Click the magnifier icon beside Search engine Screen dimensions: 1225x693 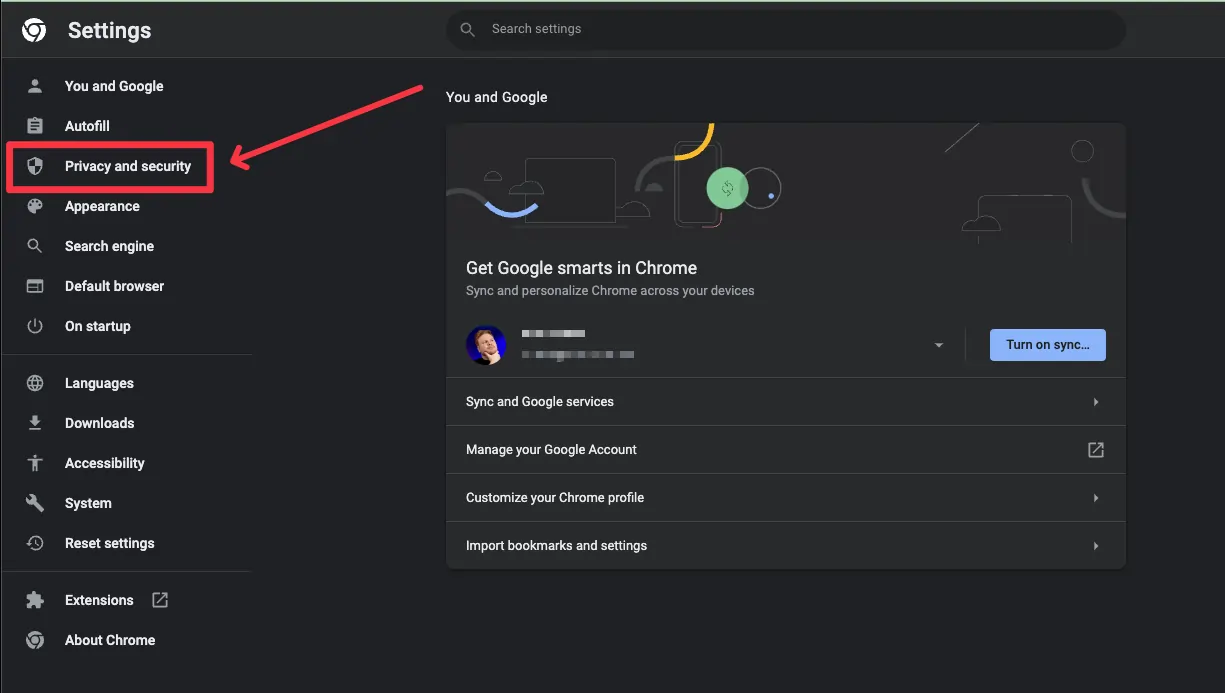pyautogui.click(x=35, y=246)
